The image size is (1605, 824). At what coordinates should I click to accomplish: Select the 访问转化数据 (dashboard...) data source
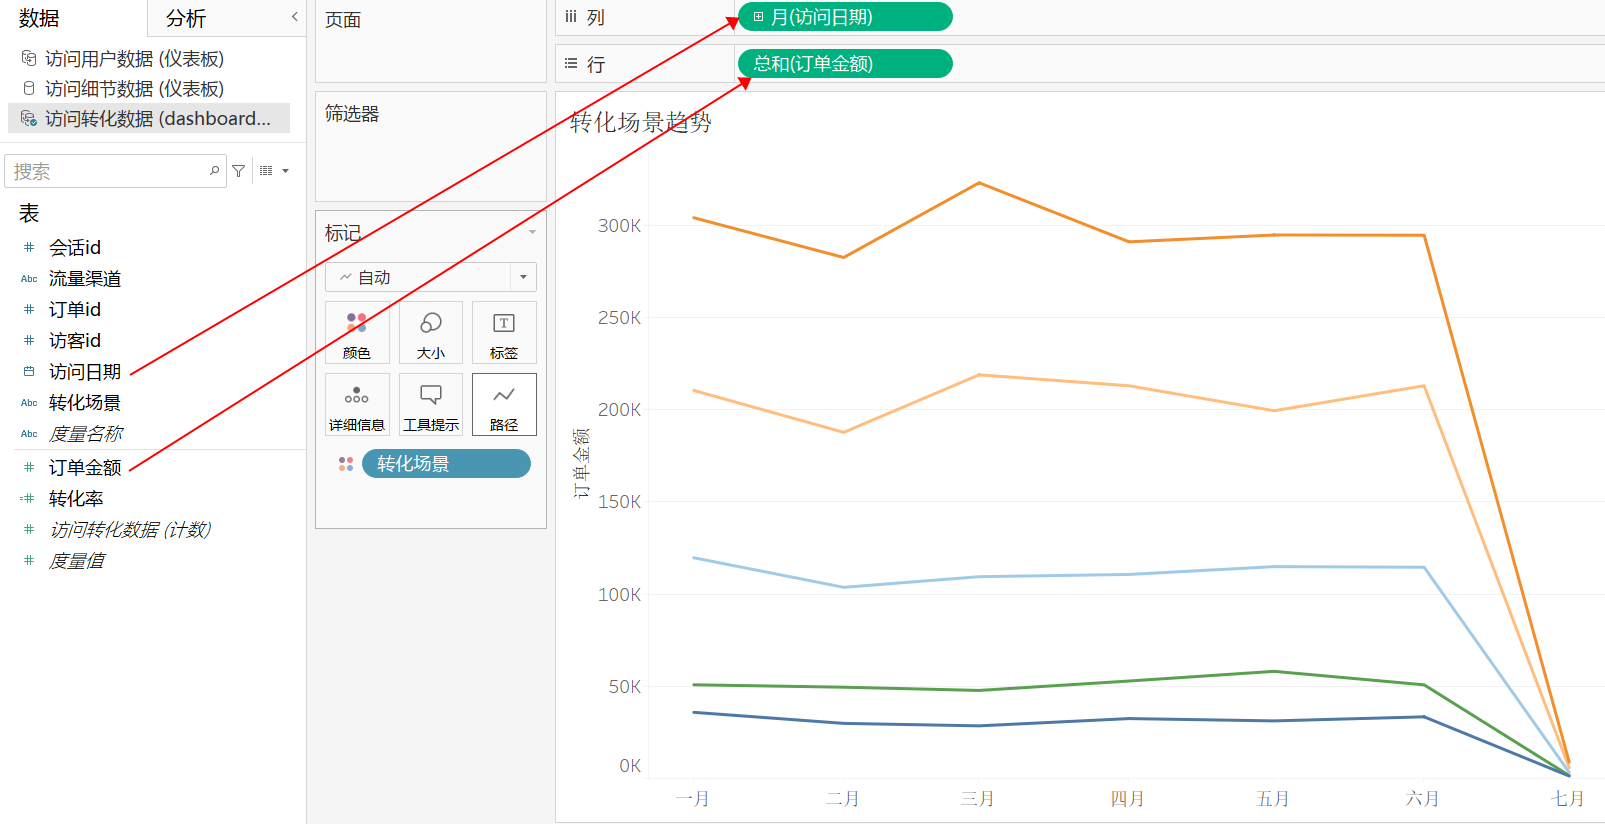(x=149, y=118)
